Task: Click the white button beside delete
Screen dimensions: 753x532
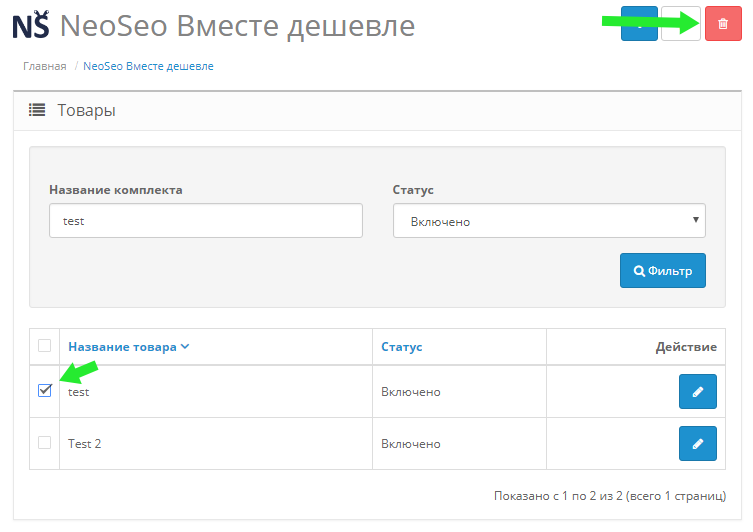Action: point(680,24)
